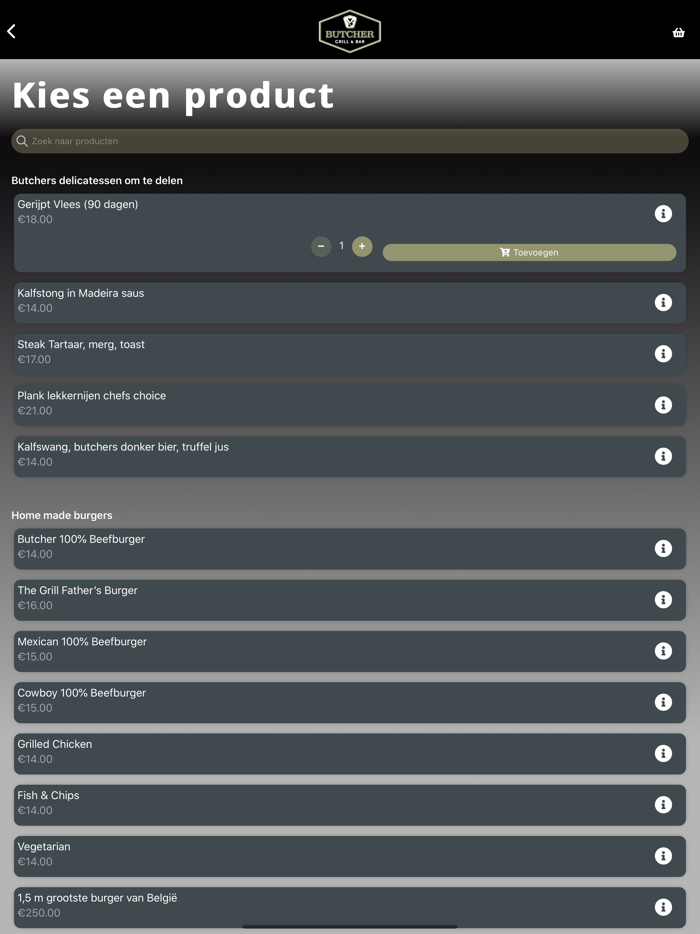Decrease quantity with minus button
The width and height of the screenshot is (700, 934).
click(321, 246)
